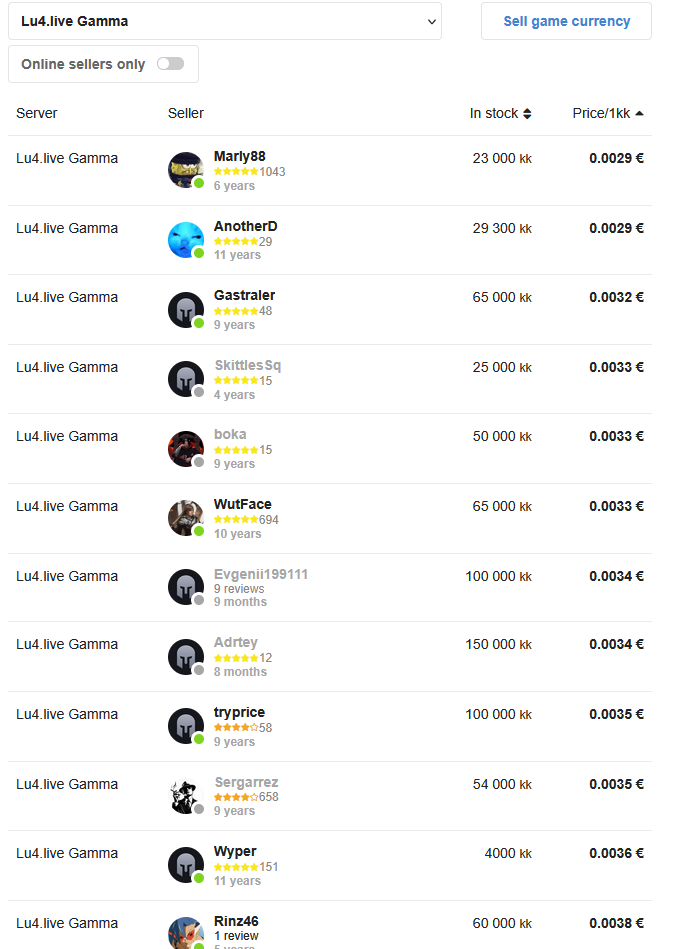Click Wyper's helmet avatar

(x=186, y=865)
